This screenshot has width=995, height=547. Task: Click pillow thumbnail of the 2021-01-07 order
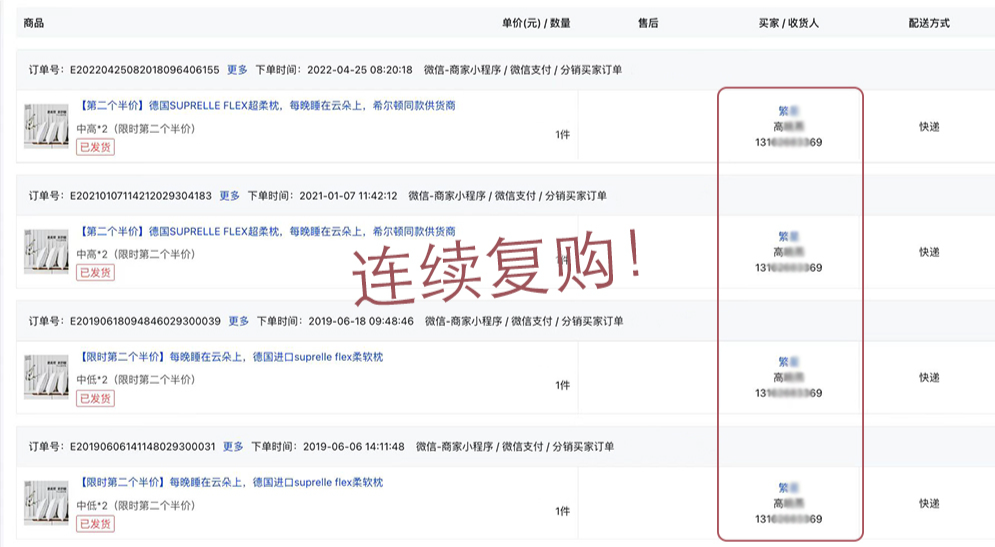(46, 251)
